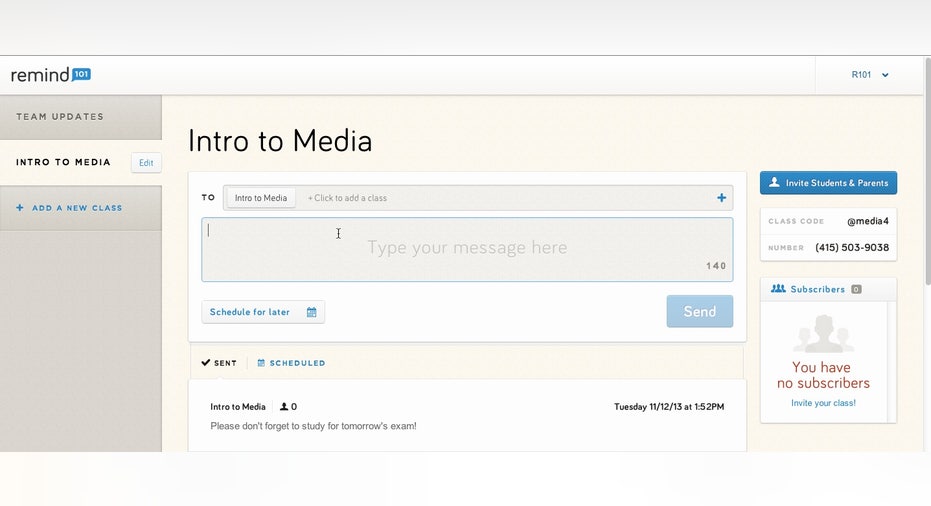Click the Invite Students & Parents button
931x506 pixels.
(x=828, y=183)
